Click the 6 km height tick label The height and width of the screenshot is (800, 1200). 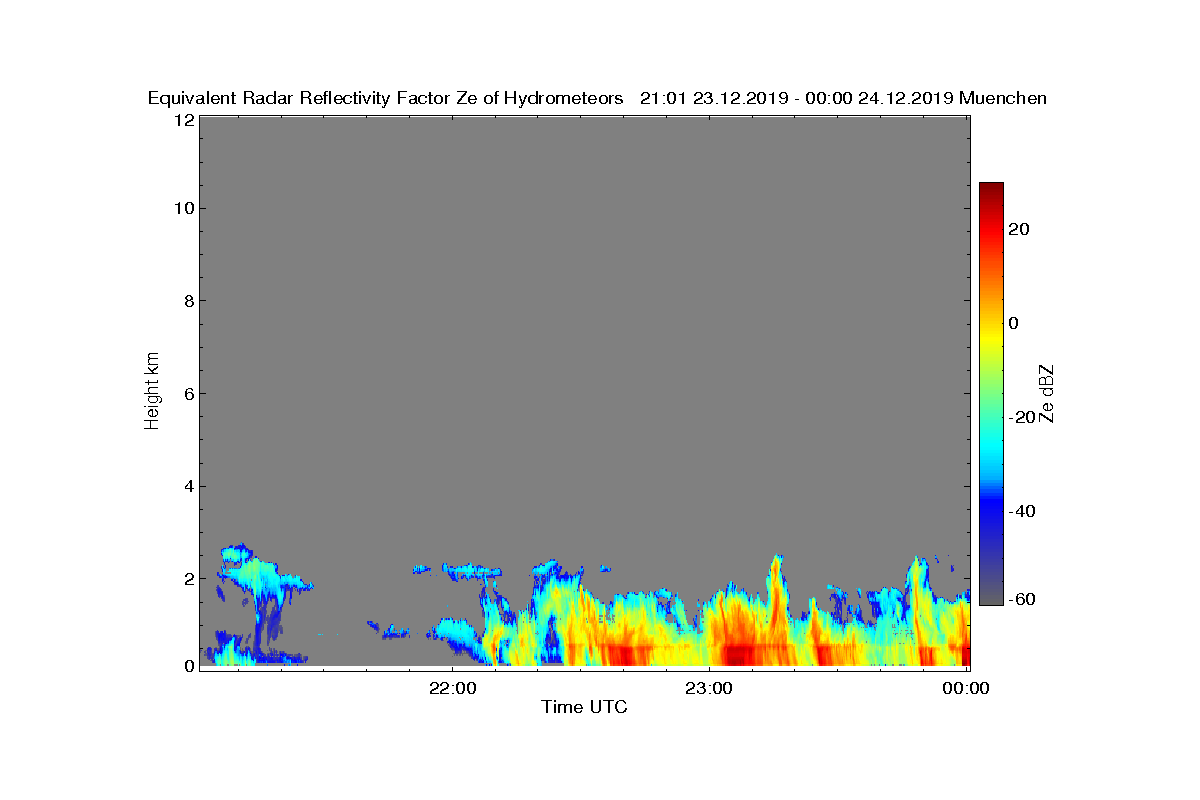coord(188,393)
